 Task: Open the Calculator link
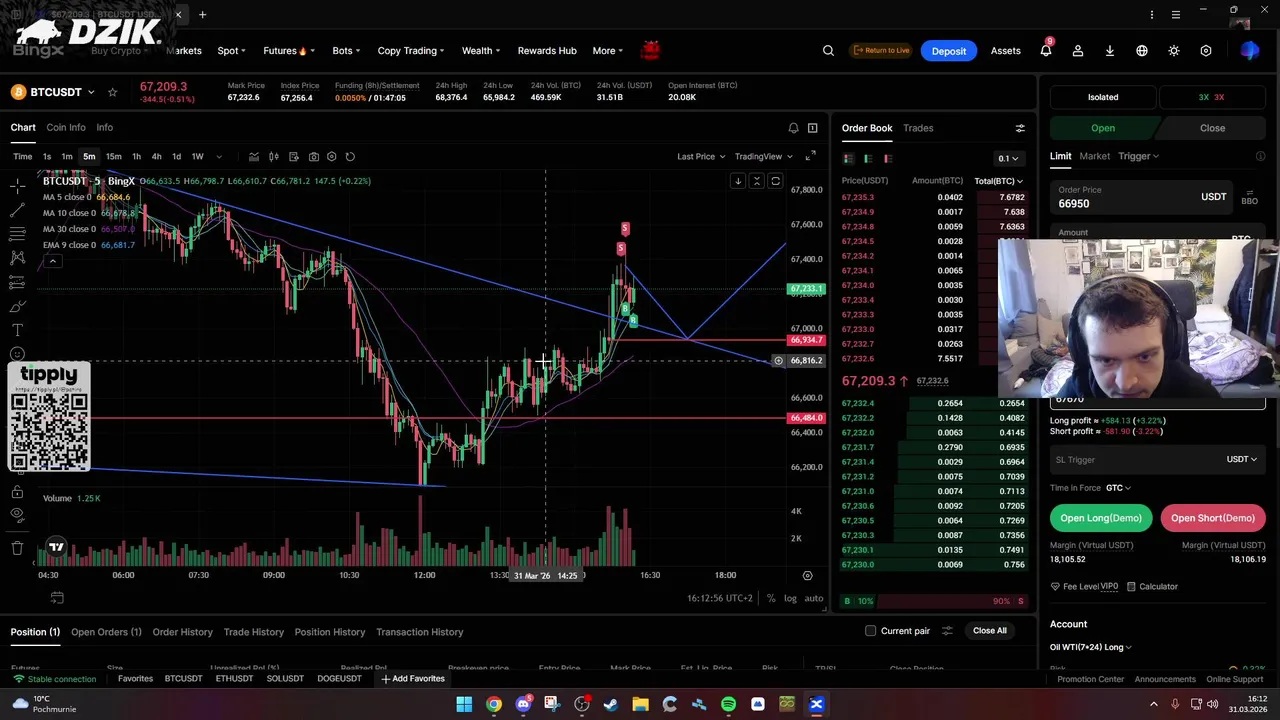click(x=1152, y=587)
